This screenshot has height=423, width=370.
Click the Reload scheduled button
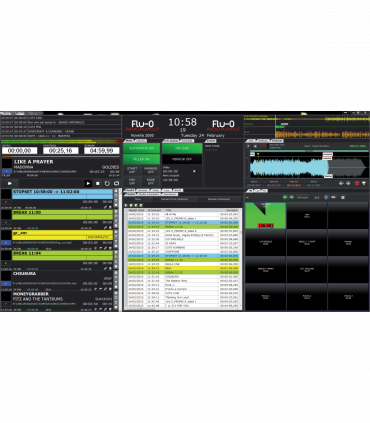click(219, 199)
